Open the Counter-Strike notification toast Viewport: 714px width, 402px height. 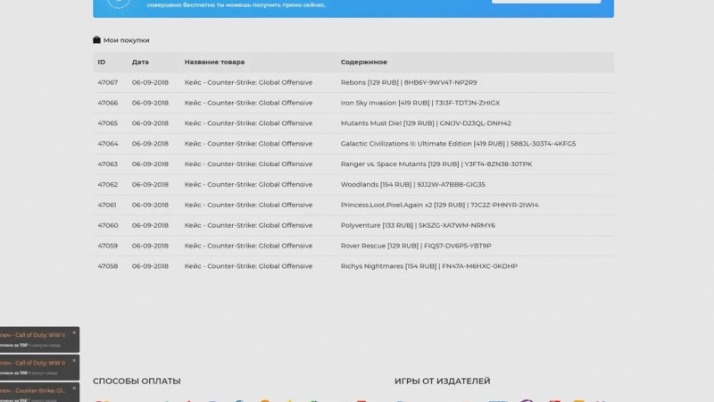(x=35, y=391)
